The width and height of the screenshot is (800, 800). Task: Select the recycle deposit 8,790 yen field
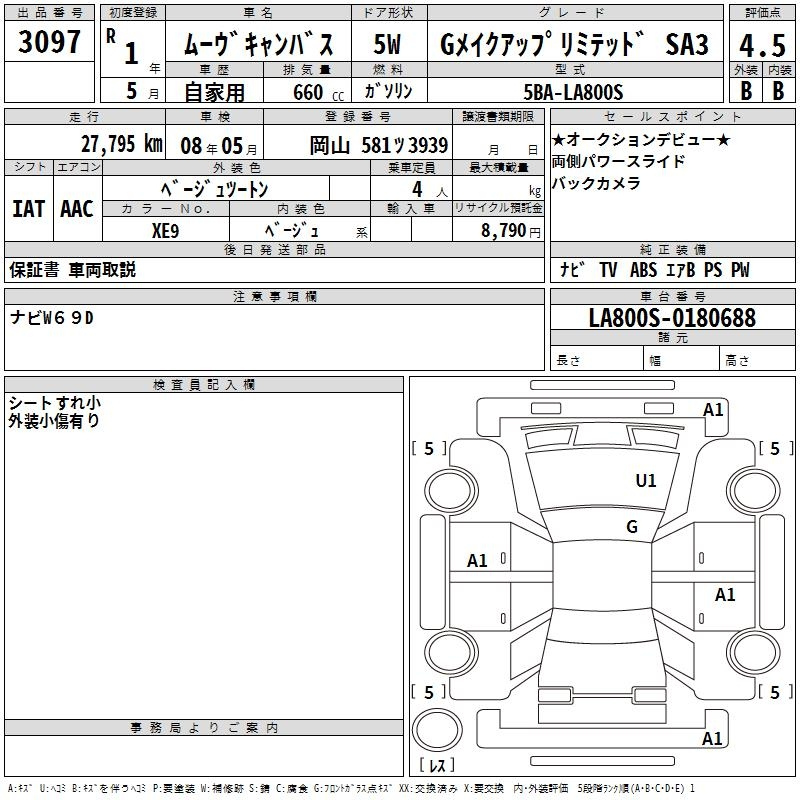pyautogui.click(x=497, y=230)
